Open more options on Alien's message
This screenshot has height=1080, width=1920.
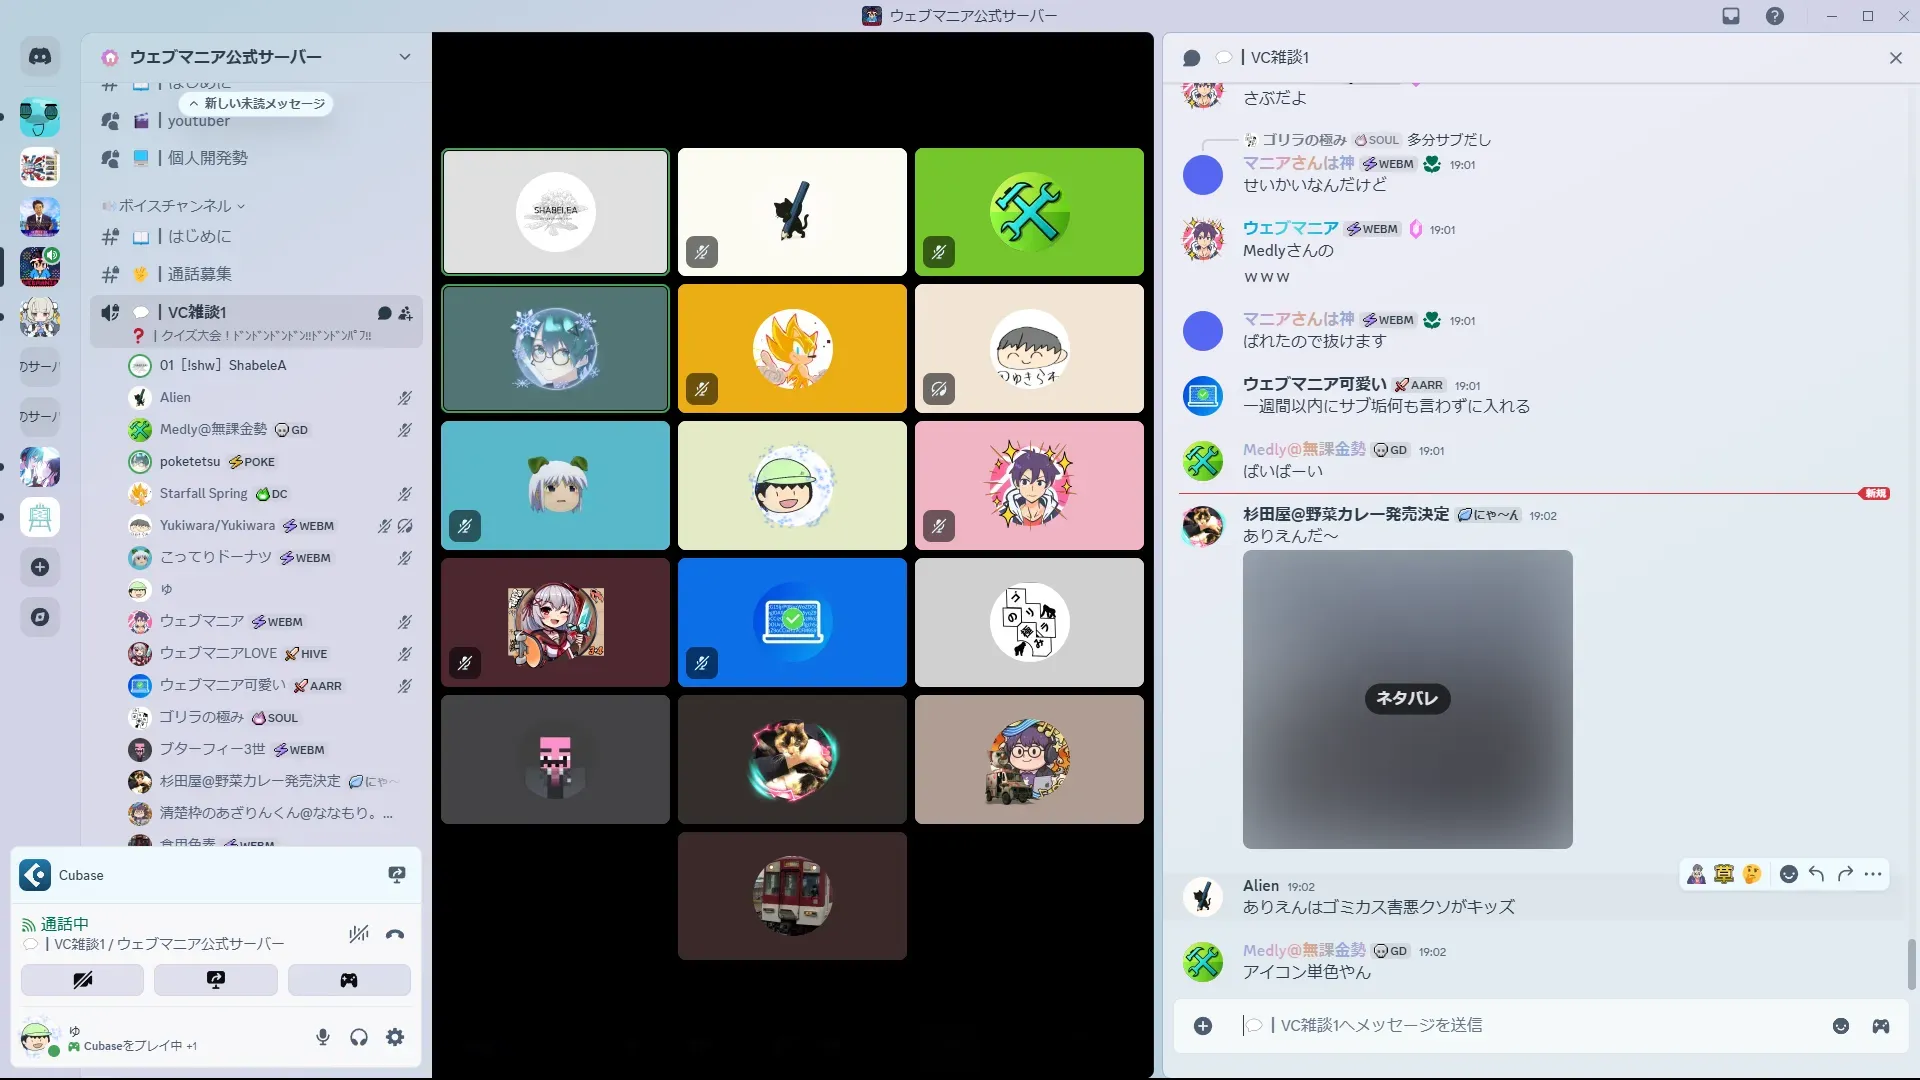click(x=1873, y=874)
